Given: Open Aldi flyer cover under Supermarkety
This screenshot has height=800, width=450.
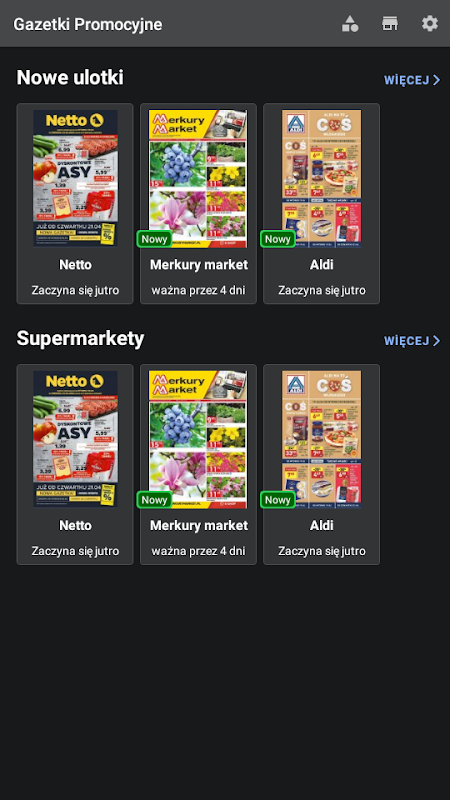Looking at the screenshot, I should click(x=321, y=439).
